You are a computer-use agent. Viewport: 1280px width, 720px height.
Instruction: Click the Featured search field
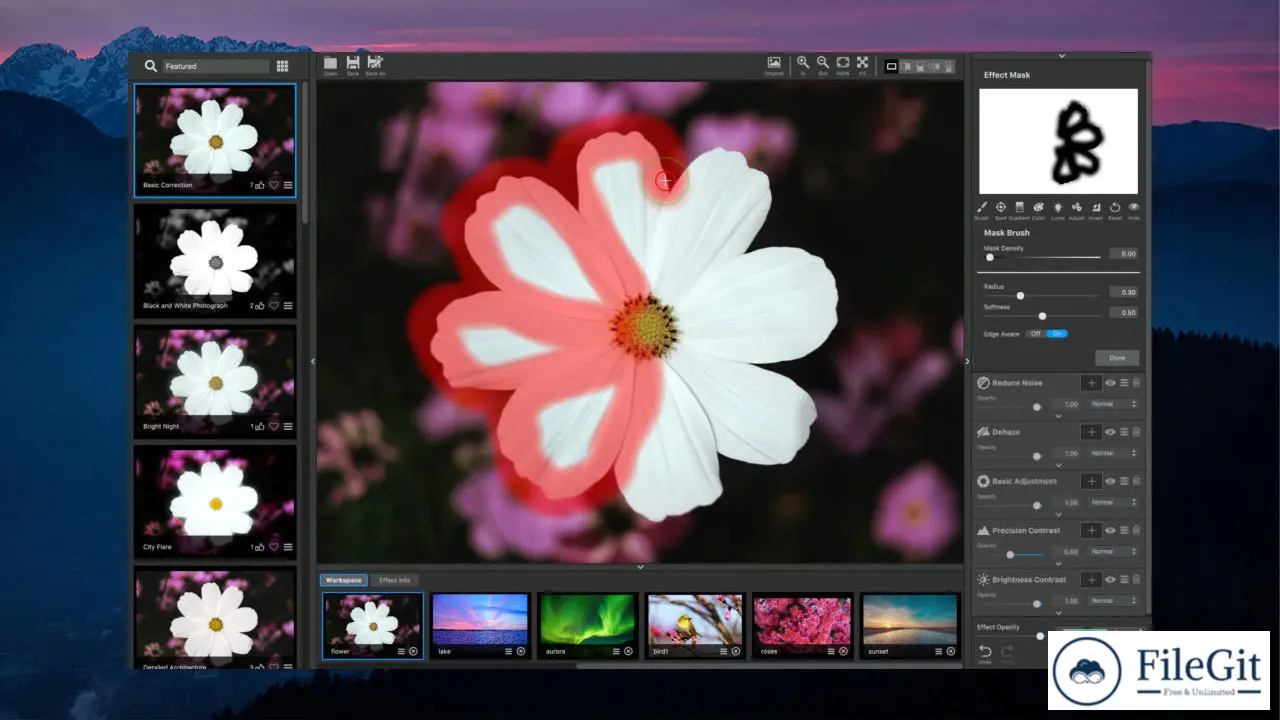[x=216, y=66]
